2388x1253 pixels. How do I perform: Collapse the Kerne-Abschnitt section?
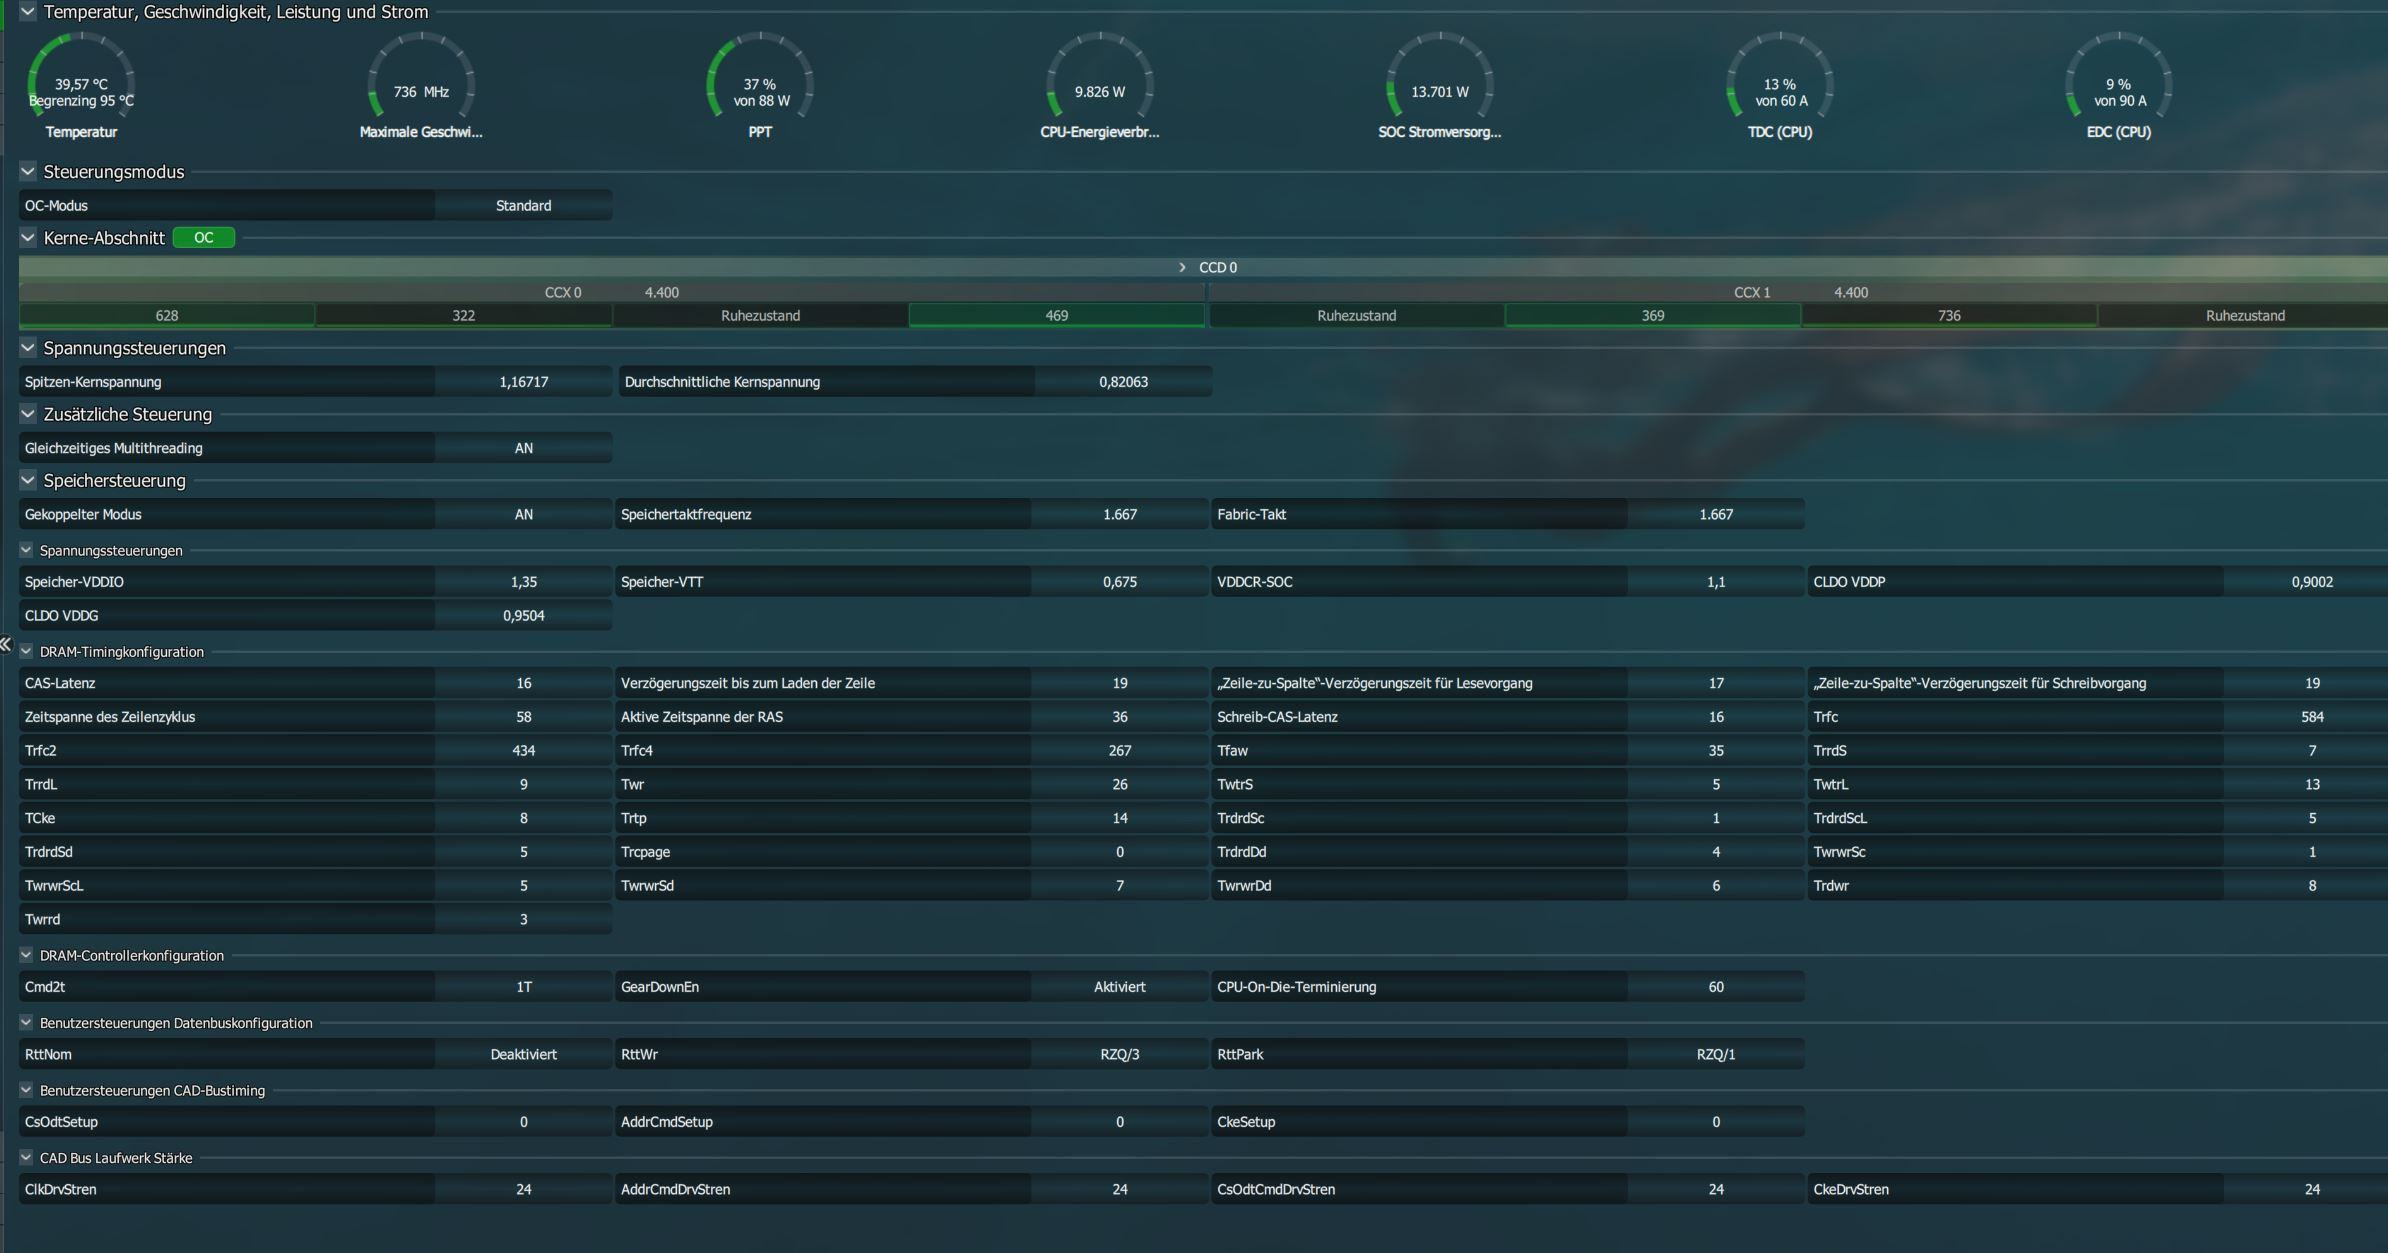click(x=28, y=238)
